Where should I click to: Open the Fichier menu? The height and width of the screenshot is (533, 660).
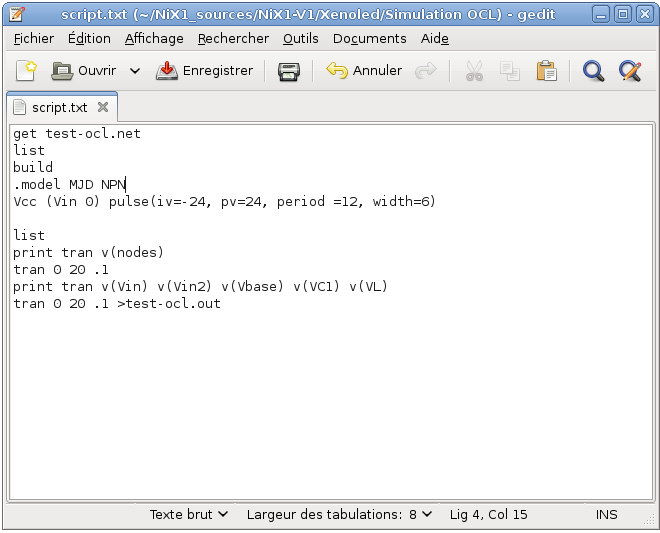click(x=34, y=38)
